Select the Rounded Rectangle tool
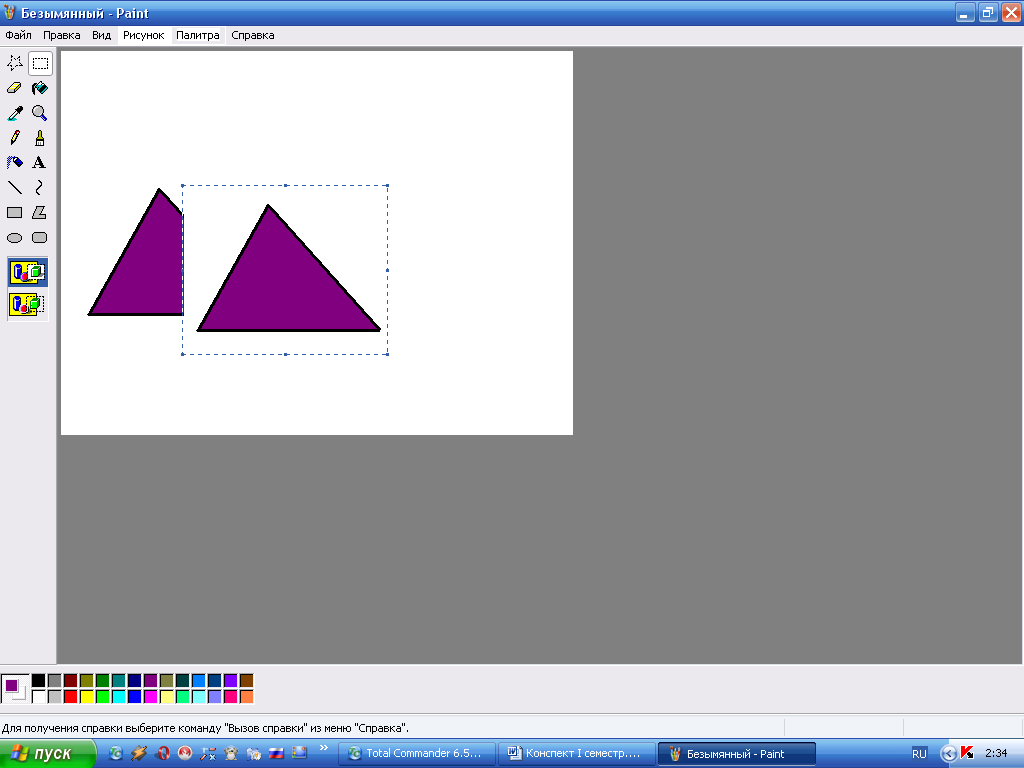1024x768 pixels. (40, 238)
